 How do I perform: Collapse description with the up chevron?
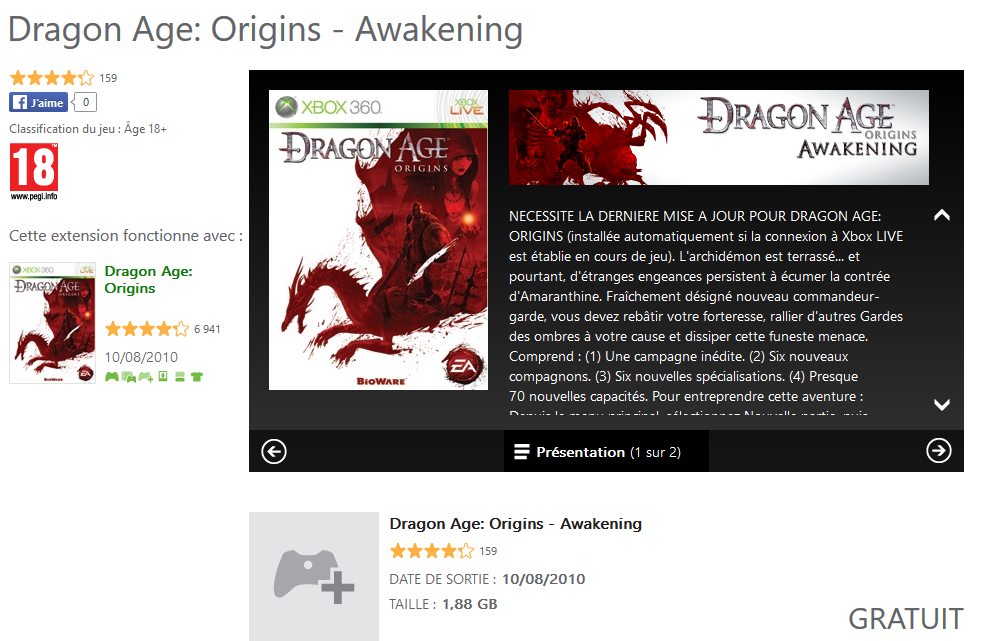942,216
